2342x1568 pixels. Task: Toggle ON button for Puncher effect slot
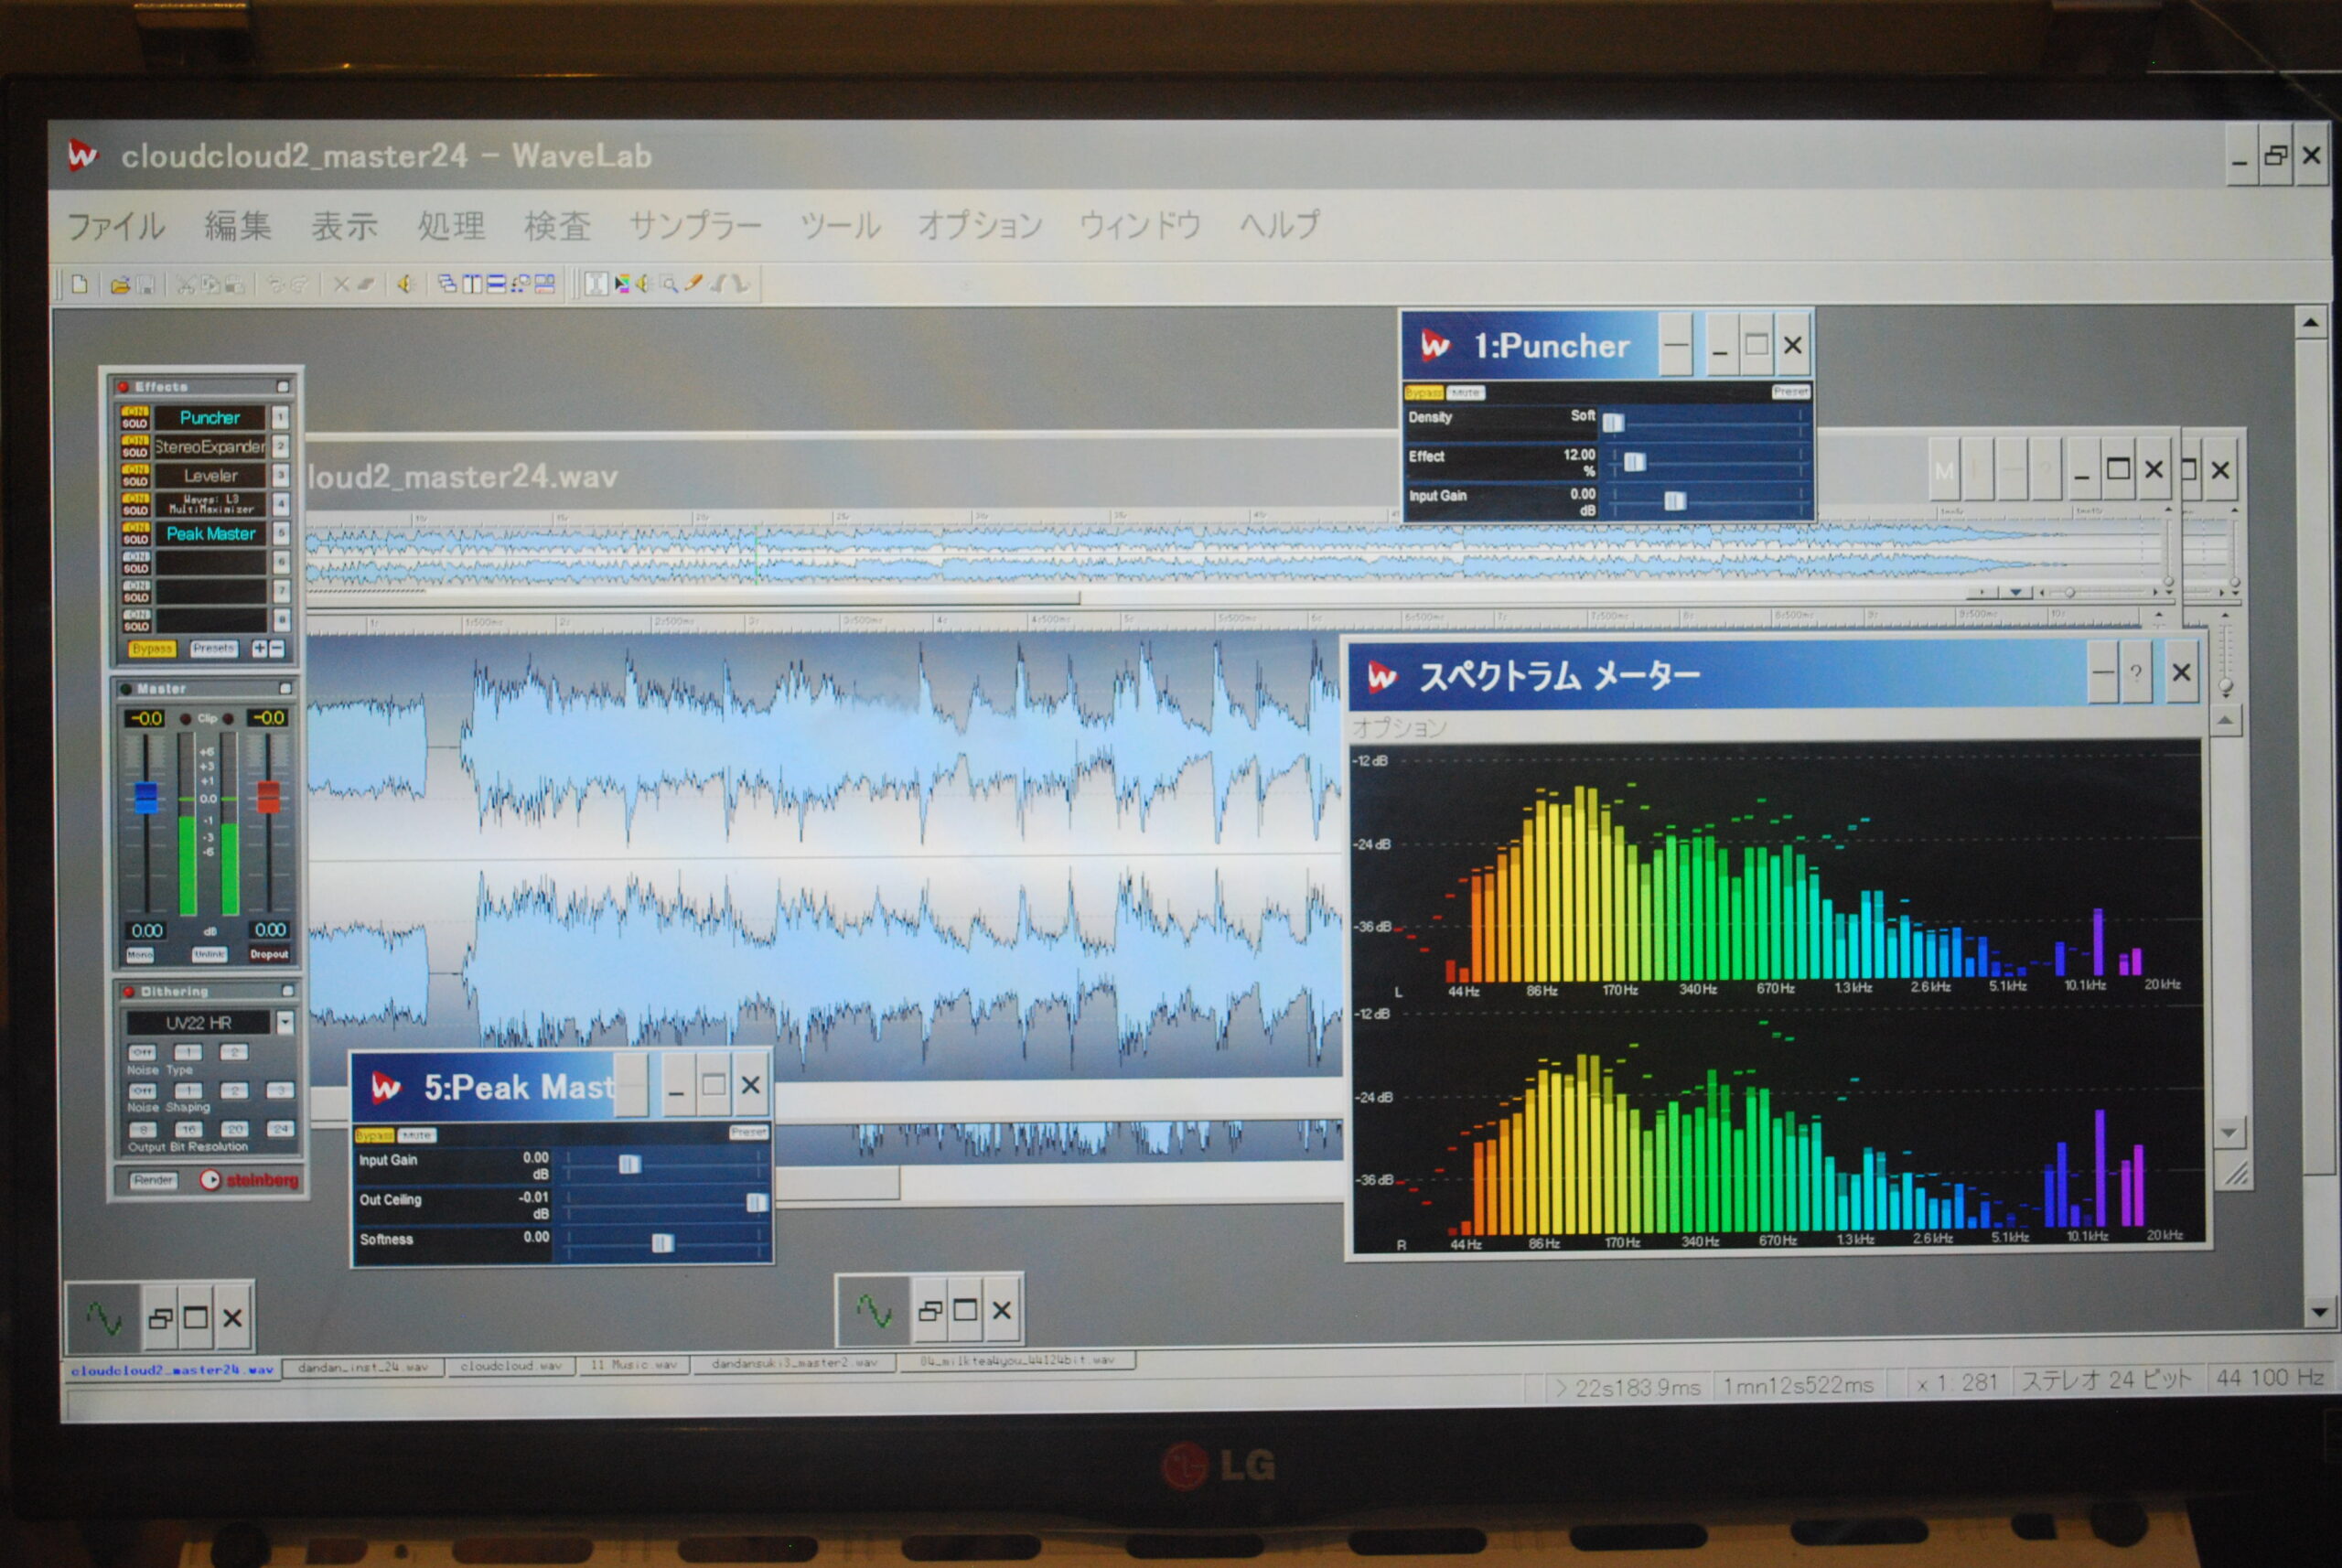pos(135,412)
